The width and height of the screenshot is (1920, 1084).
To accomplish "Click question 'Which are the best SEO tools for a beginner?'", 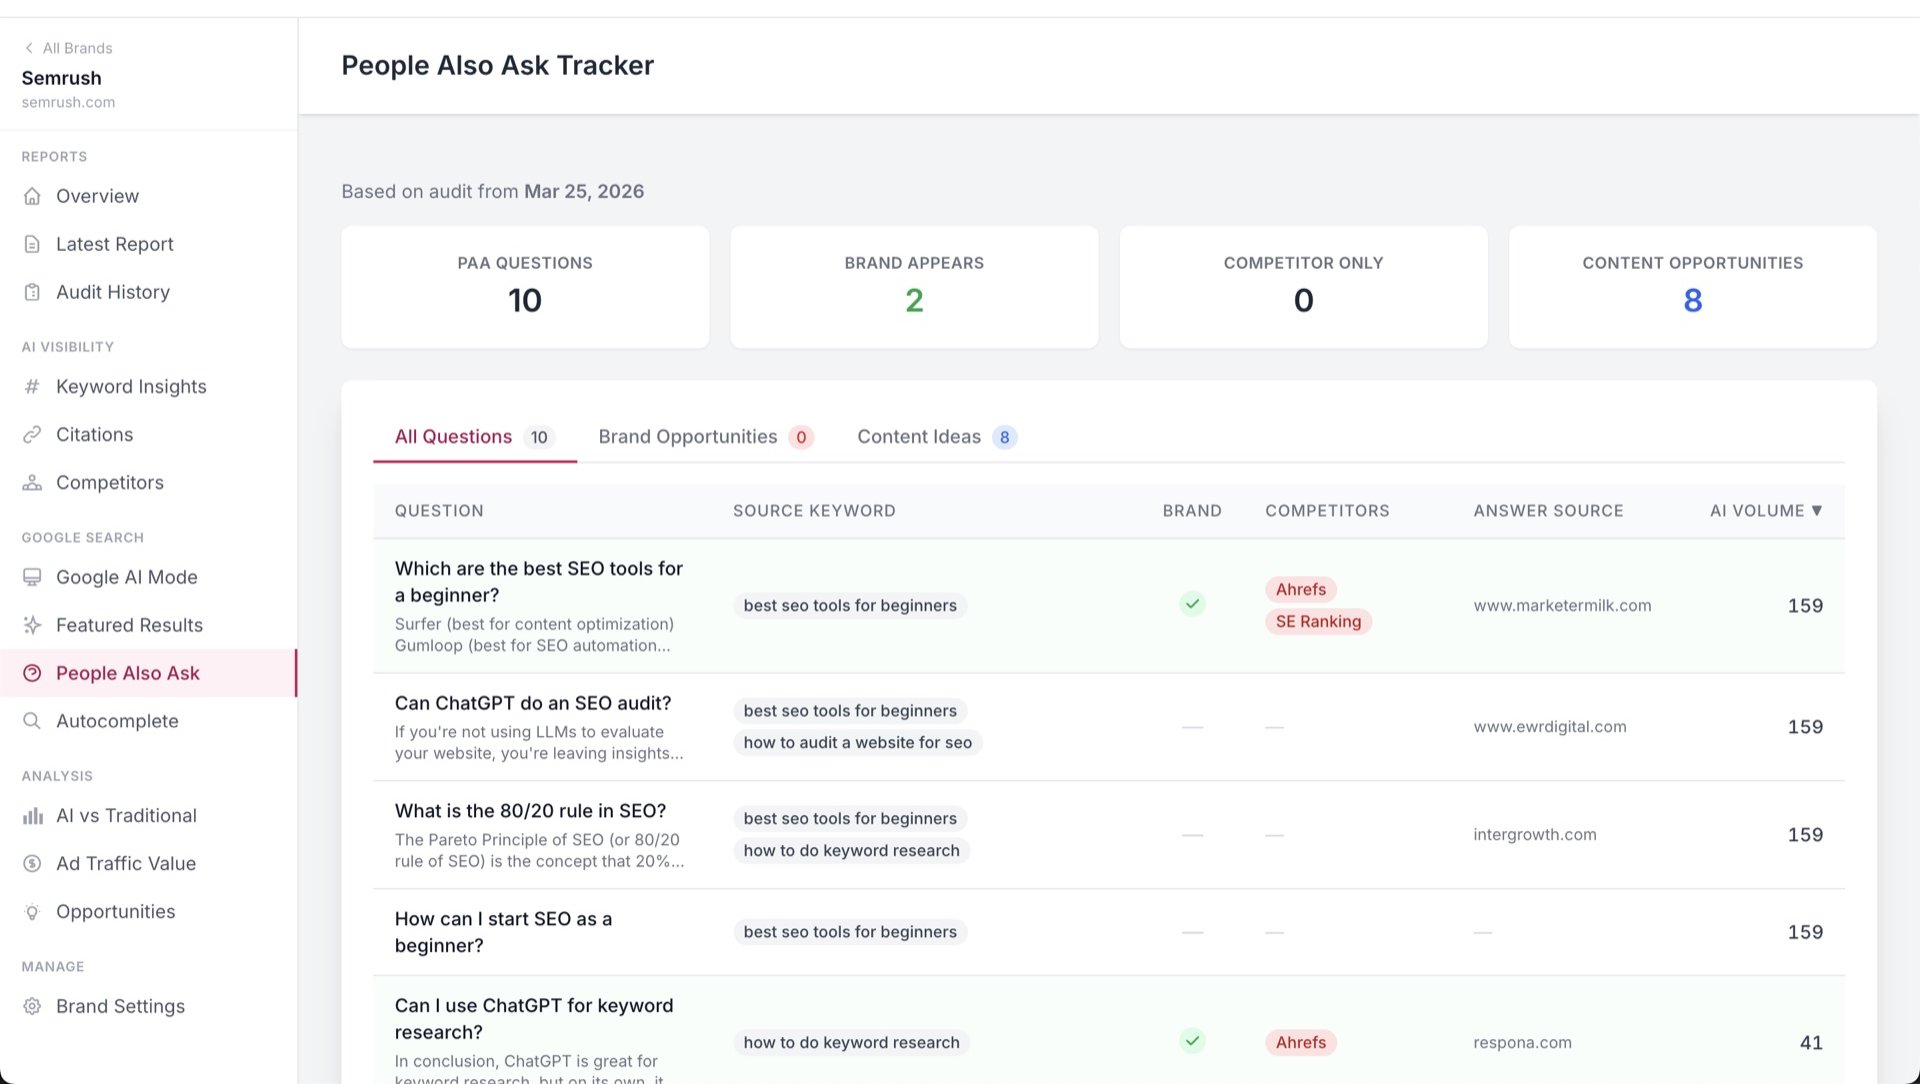I will click(x=539, y=582).
